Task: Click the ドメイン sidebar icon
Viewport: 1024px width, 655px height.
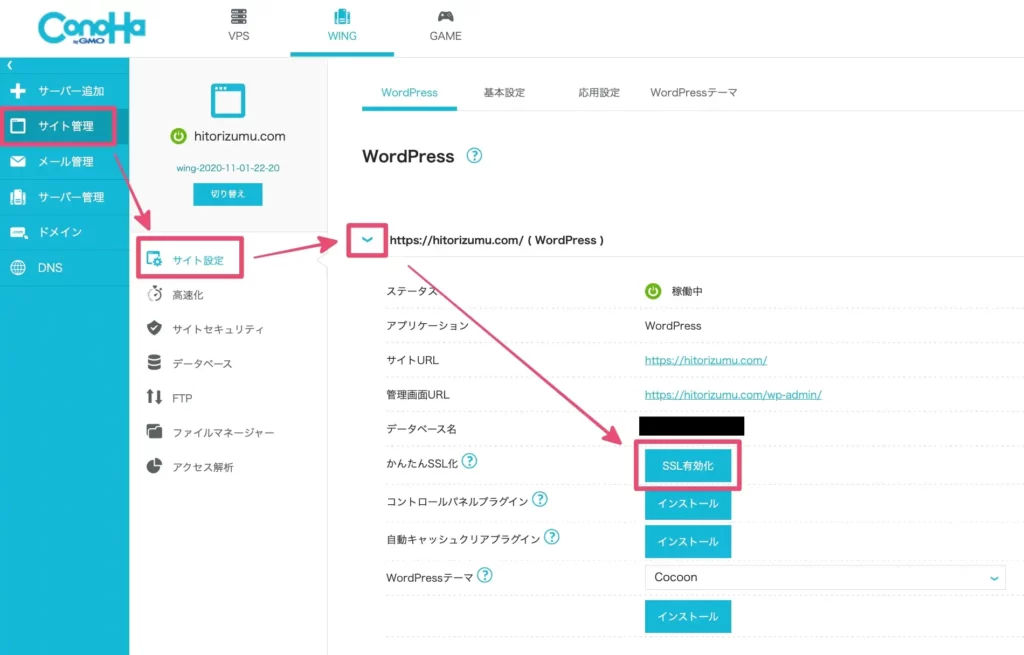Action: (18, 232)
